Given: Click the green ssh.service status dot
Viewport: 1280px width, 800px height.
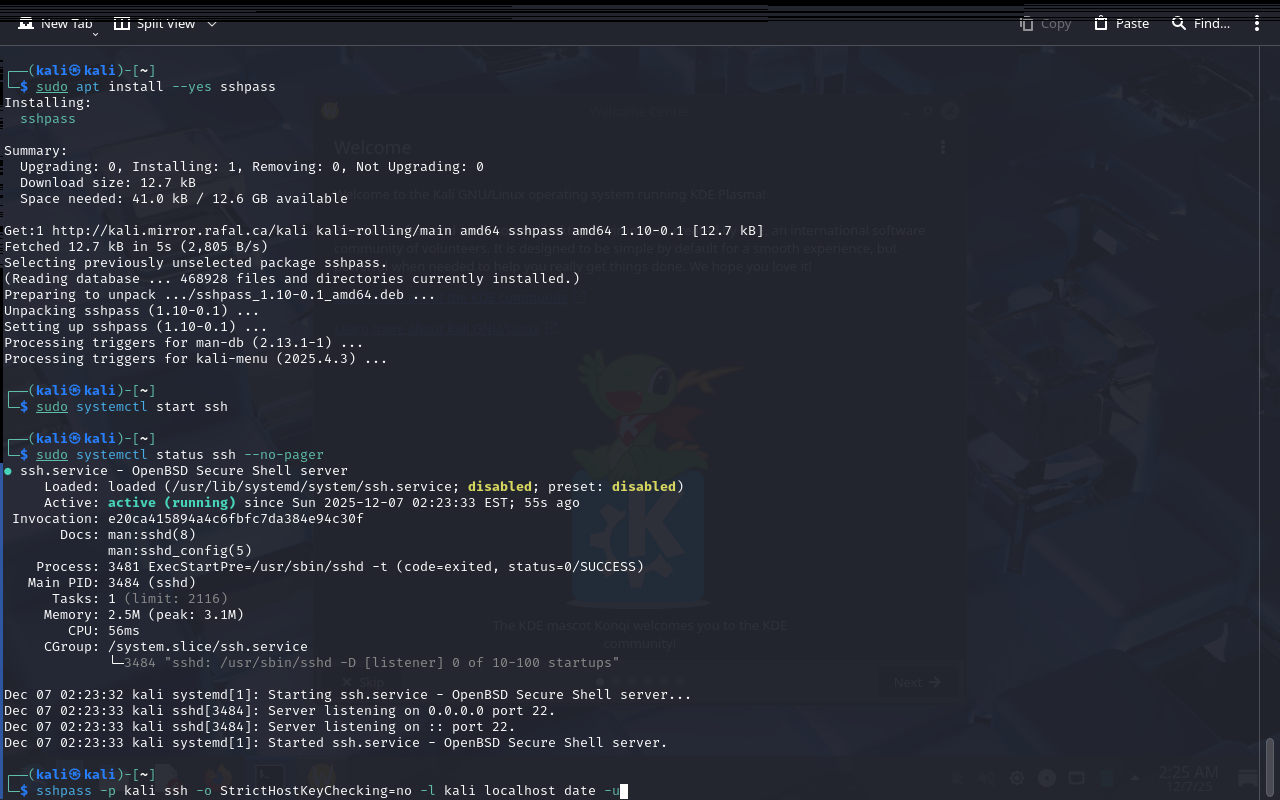Looking at the screenshot, I should click(x=8, y=471).
